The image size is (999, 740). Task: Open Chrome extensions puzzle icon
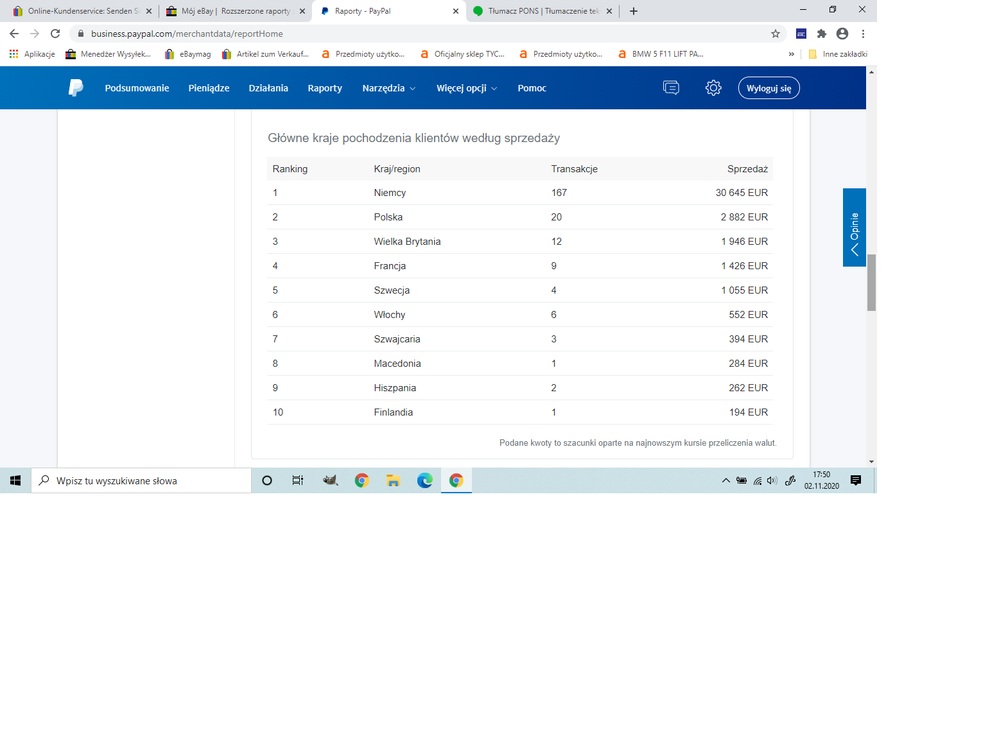point(821,33)
